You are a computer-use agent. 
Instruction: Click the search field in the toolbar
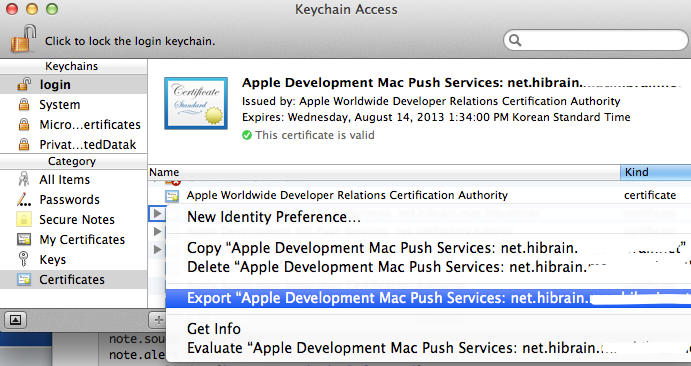pos(595,41)
